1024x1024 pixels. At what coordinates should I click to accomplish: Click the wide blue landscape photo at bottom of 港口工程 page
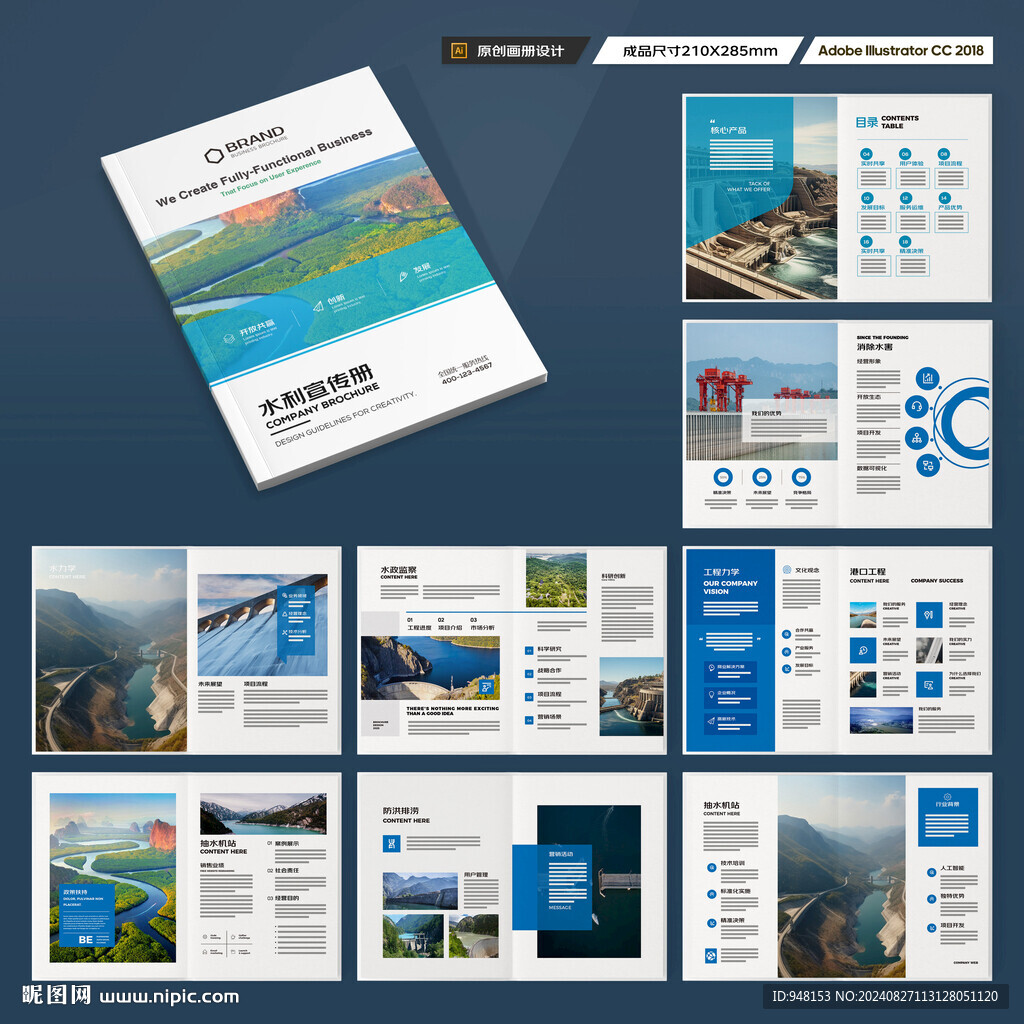(x=880, y=720)
